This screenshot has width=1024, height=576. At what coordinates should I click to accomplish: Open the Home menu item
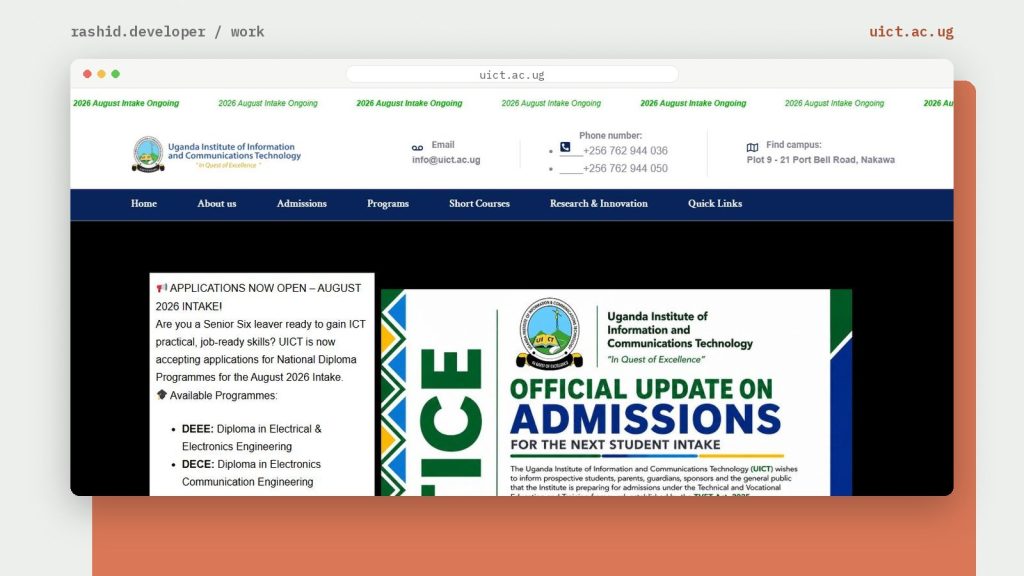click(x=144, y=204)
